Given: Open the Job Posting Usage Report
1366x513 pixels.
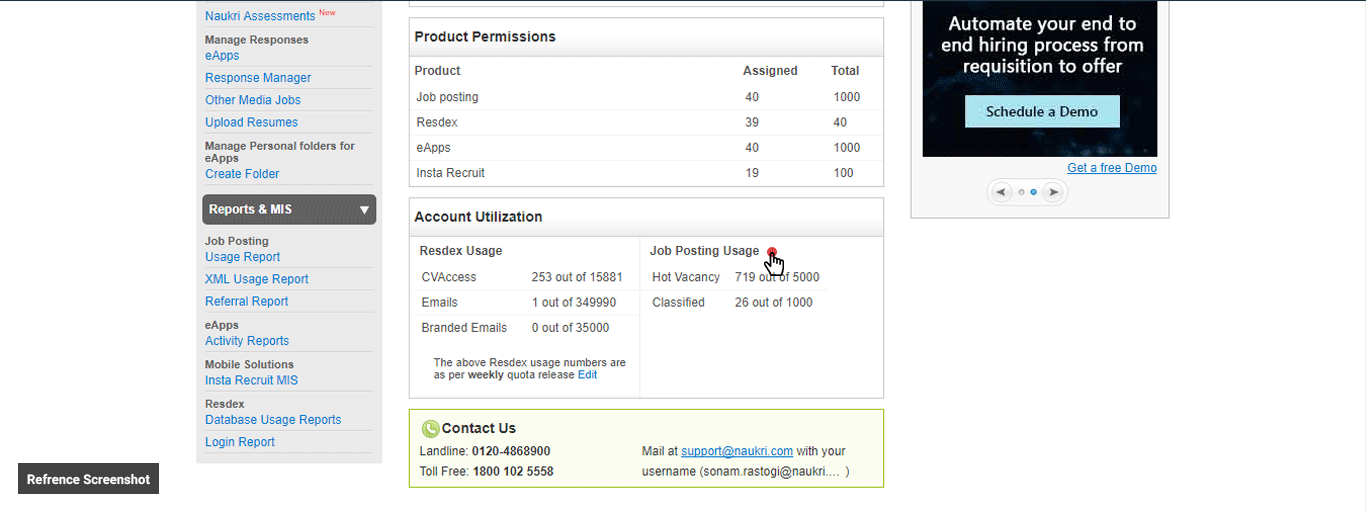Looking at the screenshot, I should (x=242, y=257).
